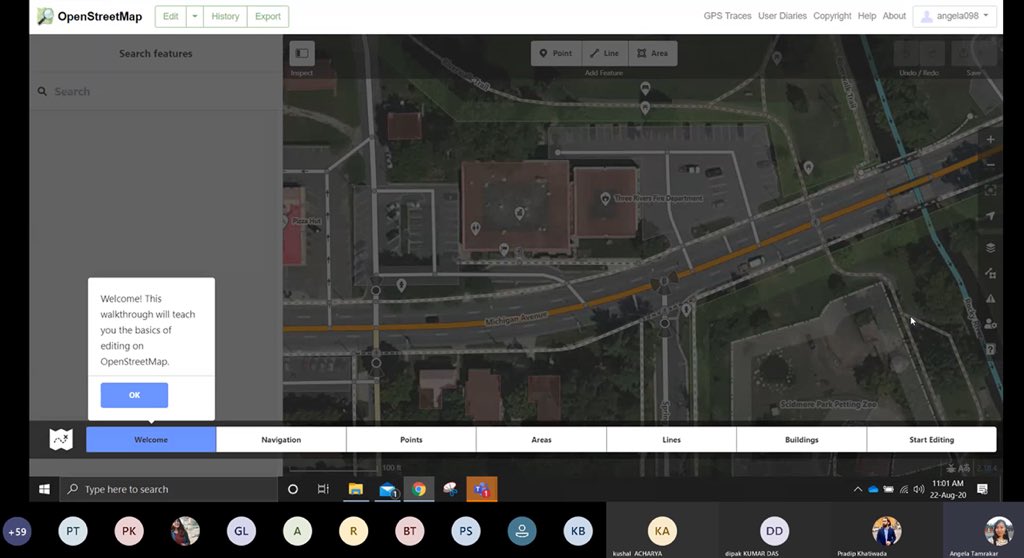Zoom in with the plus icon
The width and height of the screenshot is (1024, 558).
pyautogui.click(x=991, y=139)
